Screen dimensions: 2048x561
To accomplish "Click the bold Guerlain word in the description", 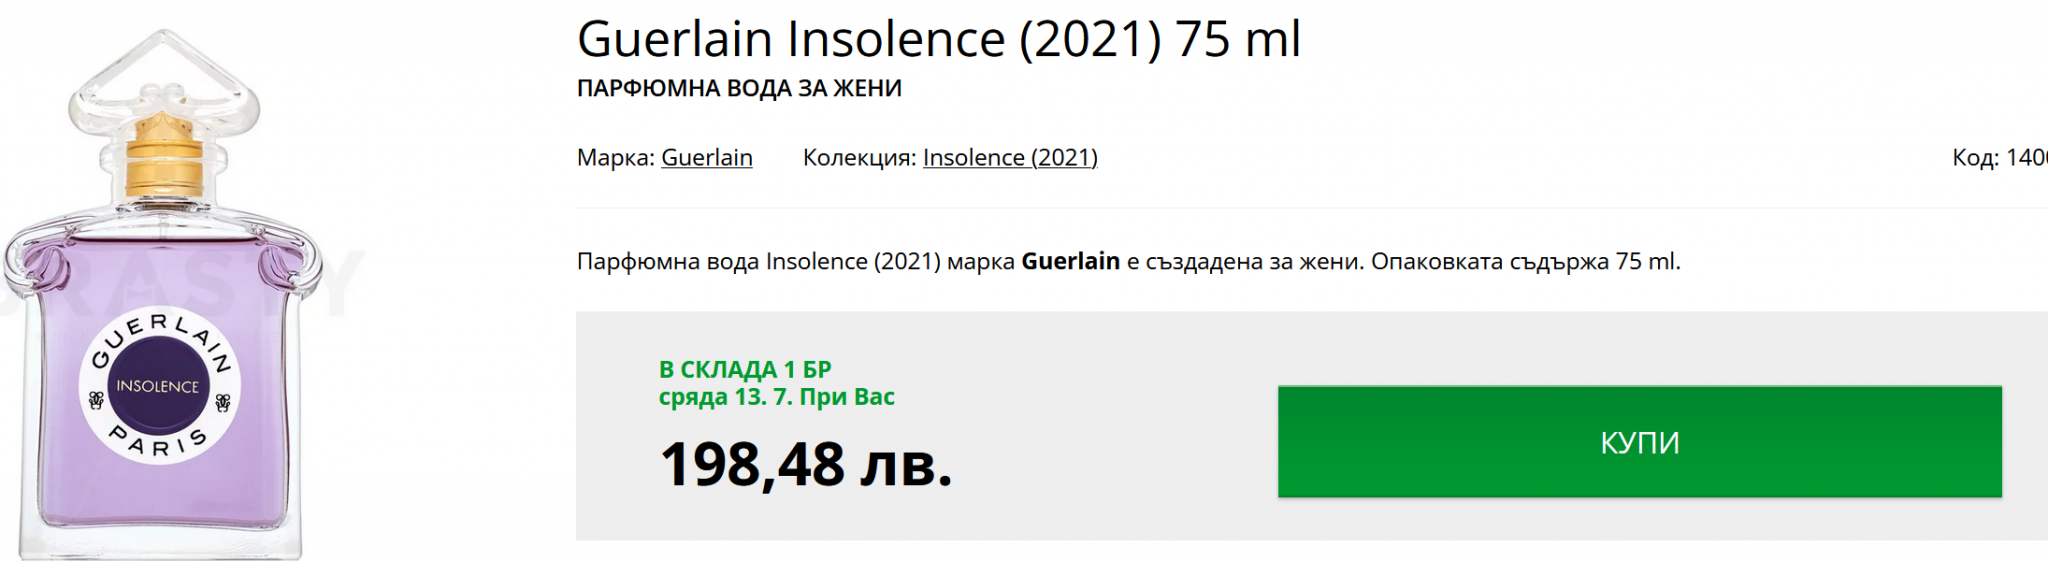I will coord(1070,262).
